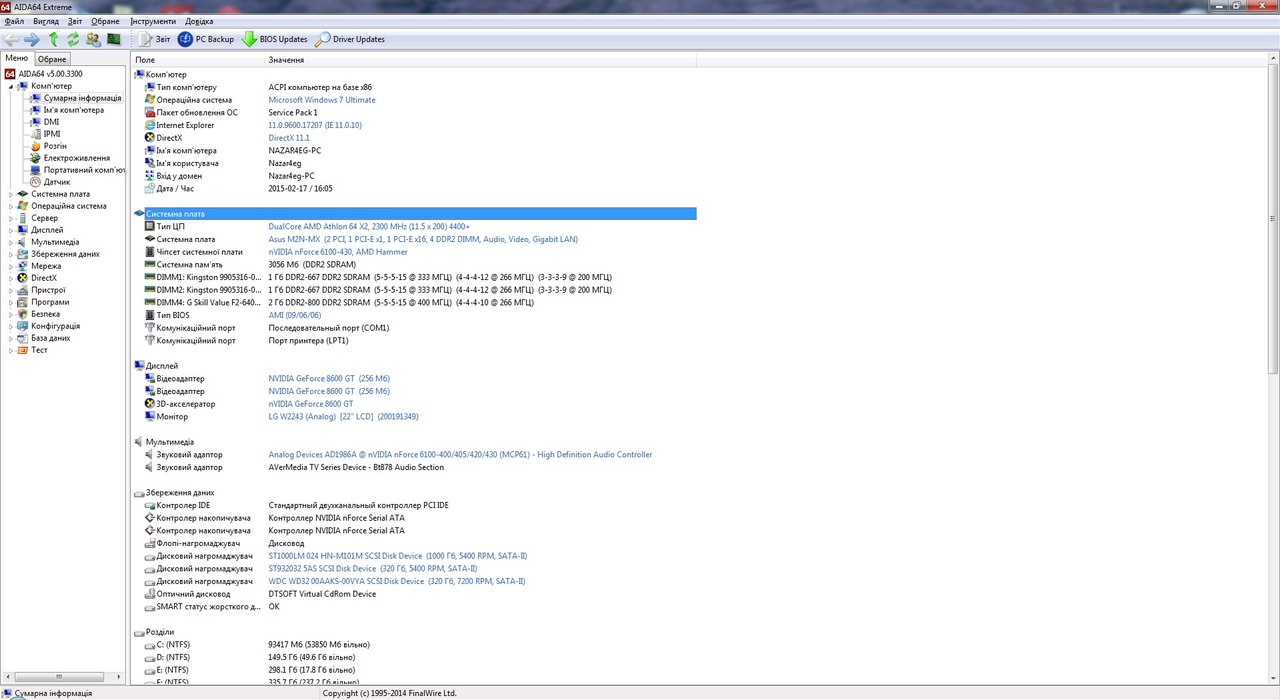
Task: Select the DirectX tree item
Action: [44, 278]
